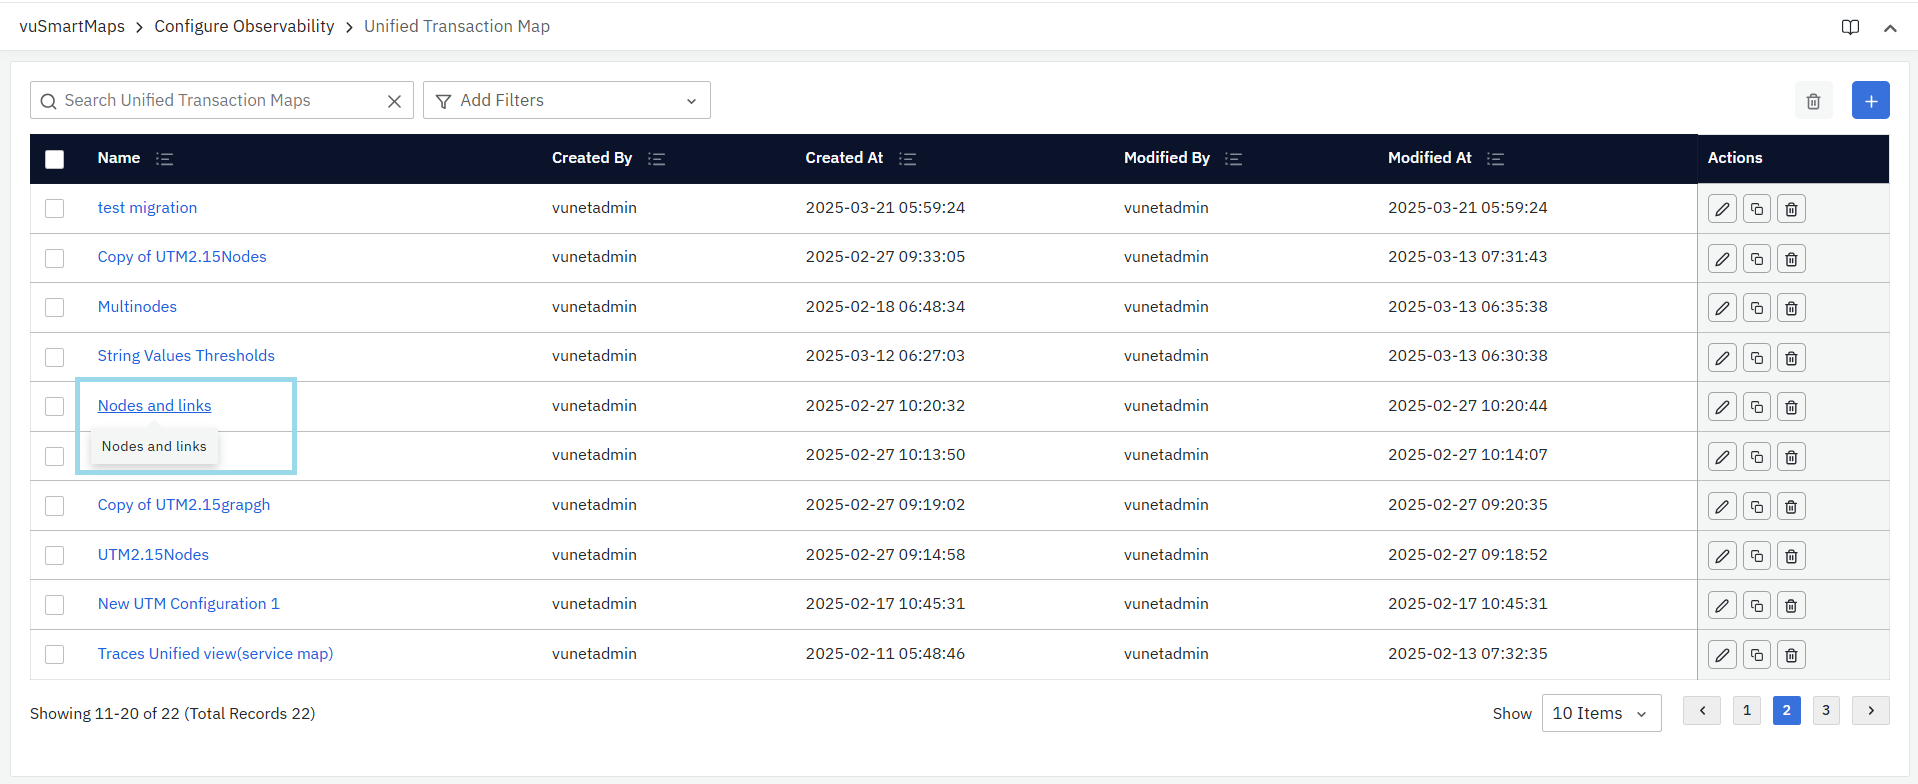Clear the search box with the X icon

(x=394, y=101)
